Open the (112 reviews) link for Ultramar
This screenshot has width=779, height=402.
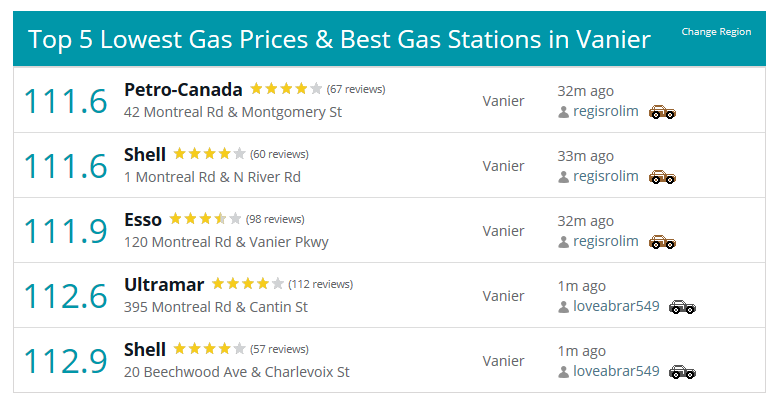(x=320, y=284)
